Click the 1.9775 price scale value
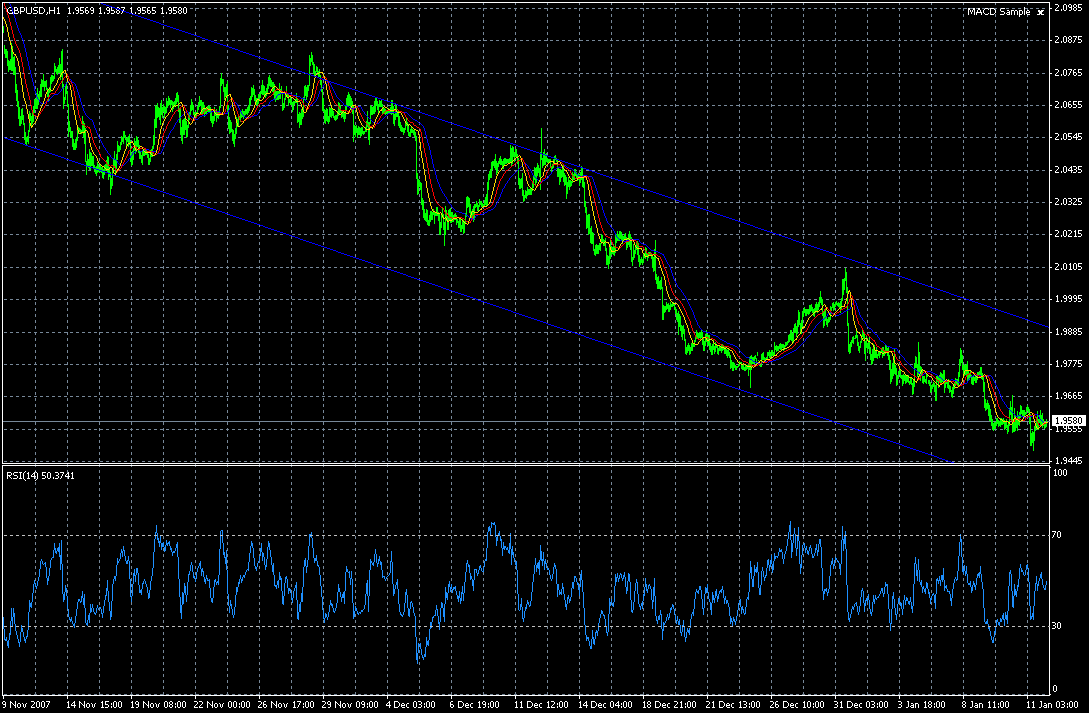This screenshot has height=713, width=1089. click(x=1068, y=364)
